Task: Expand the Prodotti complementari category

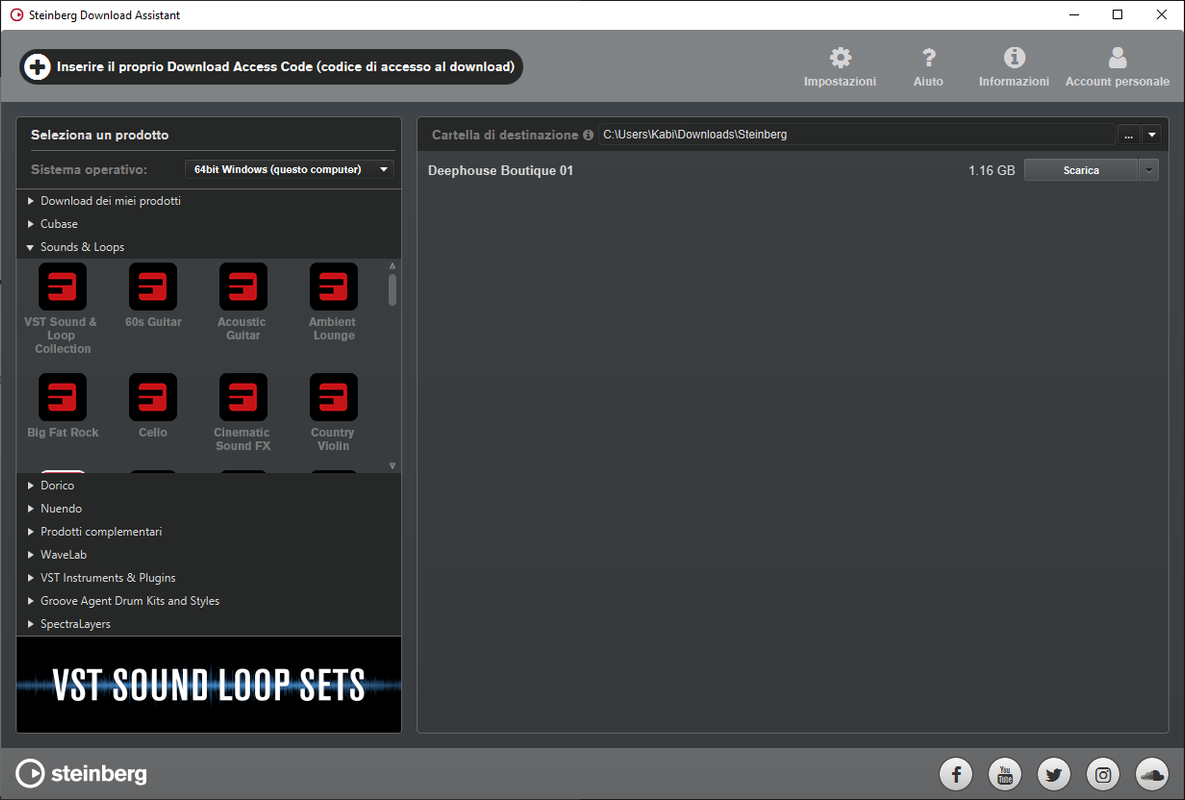Action: (x=30, y=532)
